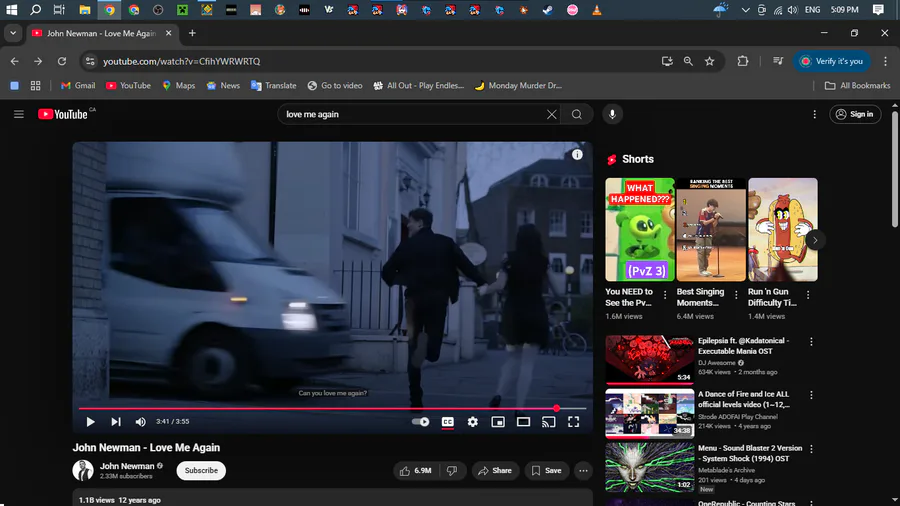
Task: Reload the page
Action: (x=62, y=61)
